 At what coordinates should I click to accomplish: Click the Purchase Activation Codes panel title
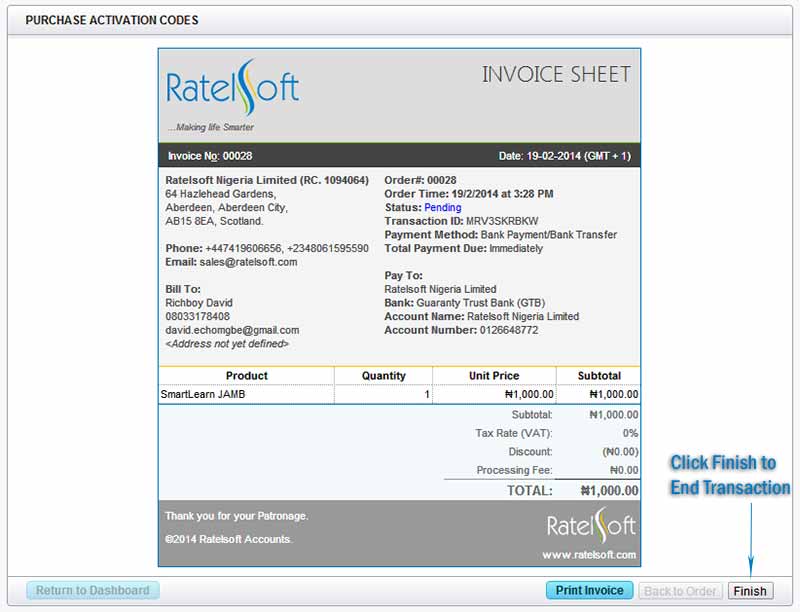[112, 20]
